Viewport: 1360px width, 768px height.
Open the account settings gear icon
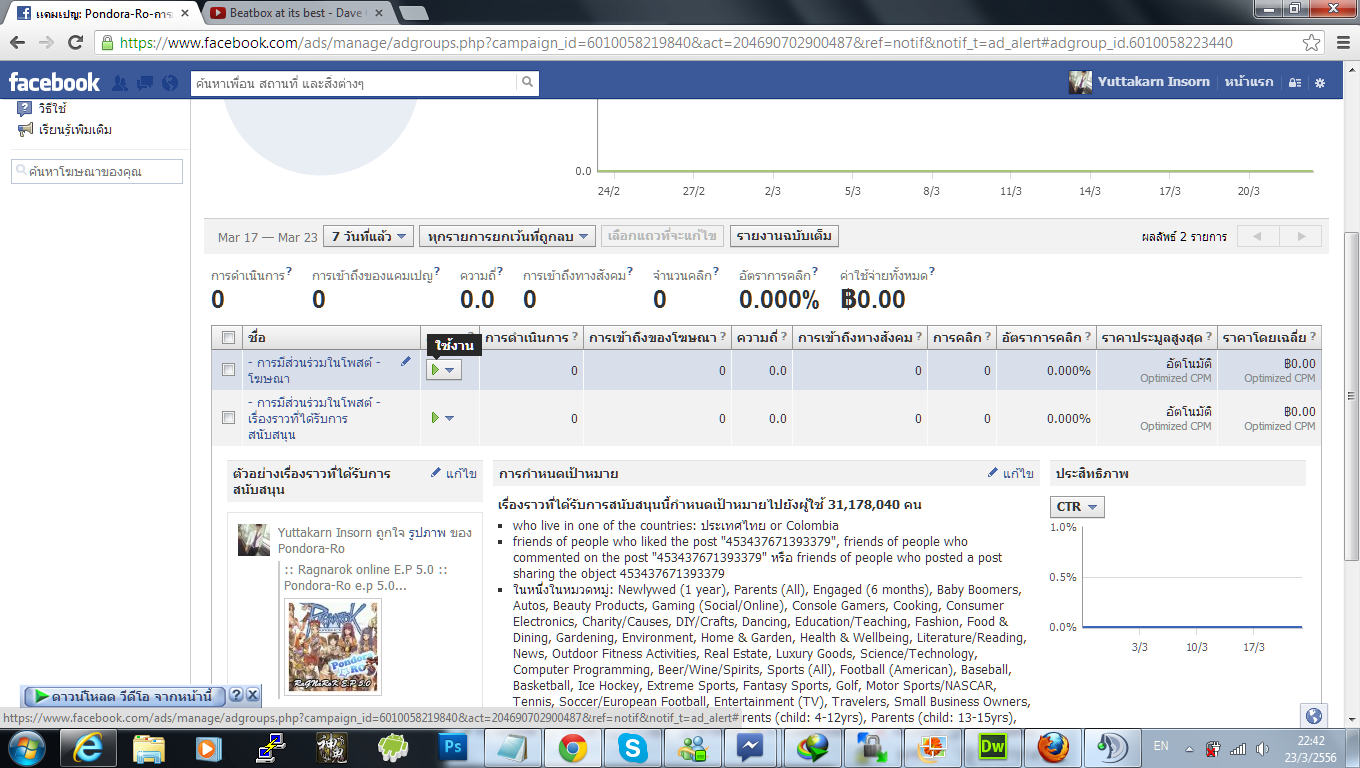(x=1321, y=83)
